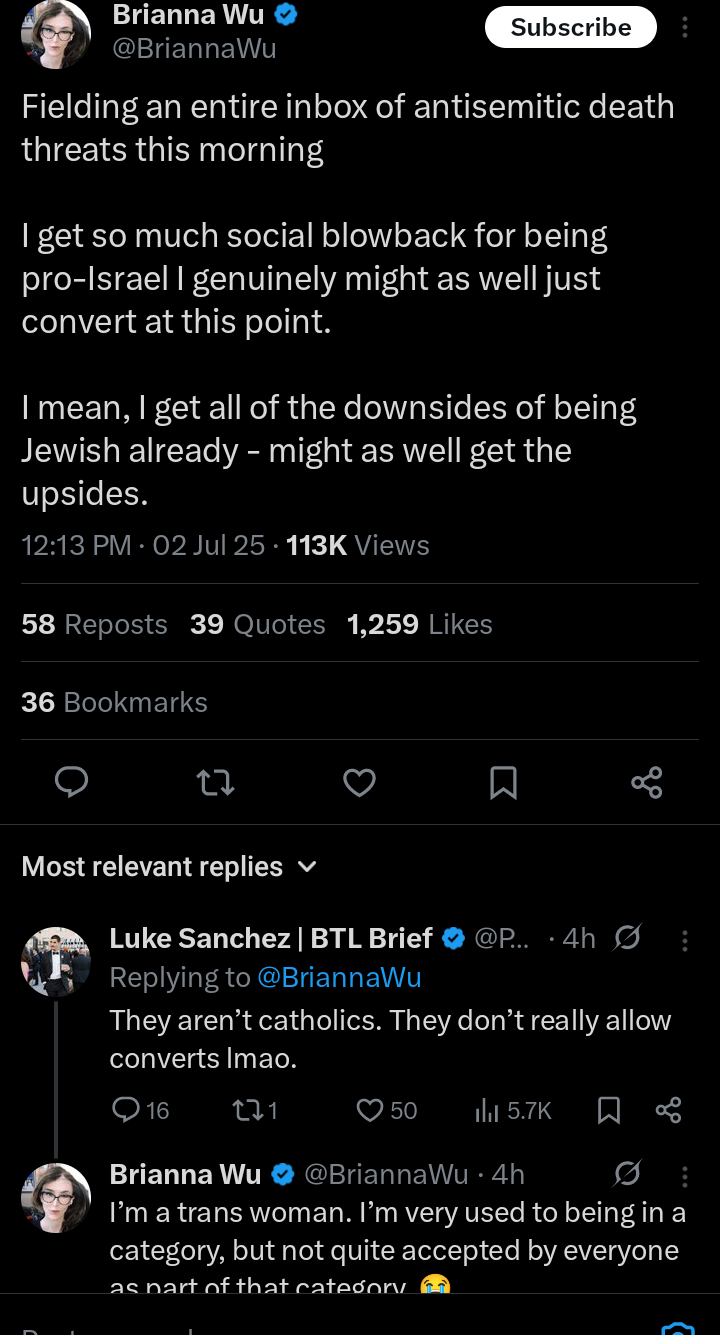The image size is (720, 1335).
Task: Repost the main Brianna Wu post
Action: (x=216, y=782)
